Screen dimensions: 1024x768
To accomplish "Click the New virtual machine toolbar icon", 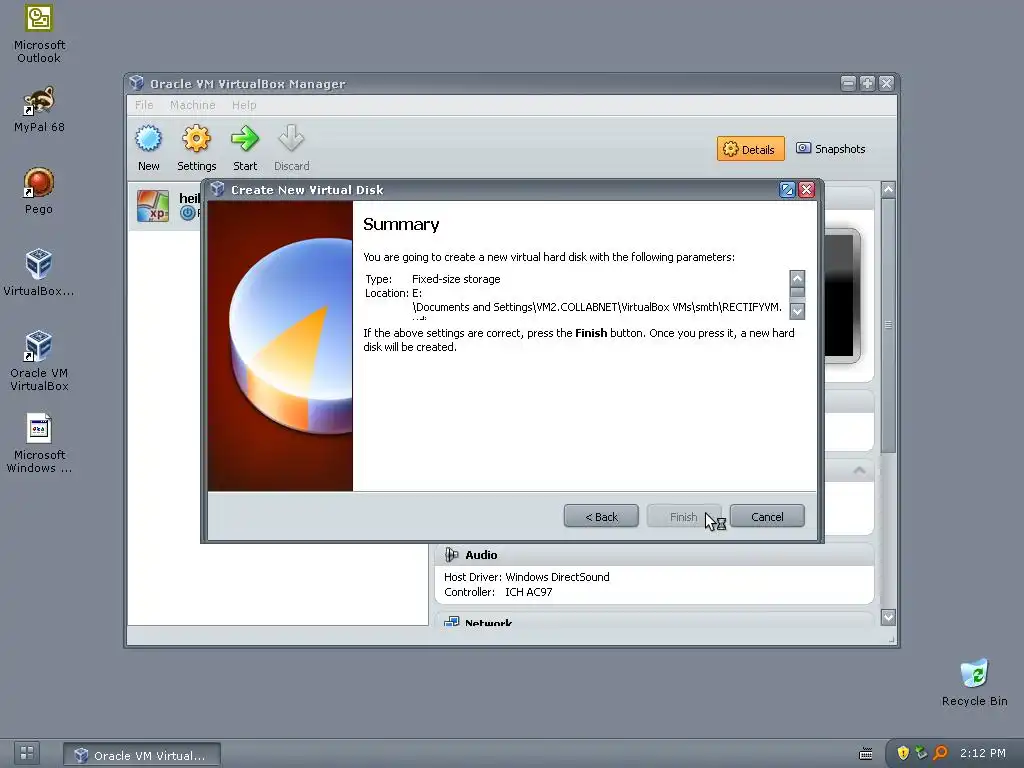I will pos(148,138).
